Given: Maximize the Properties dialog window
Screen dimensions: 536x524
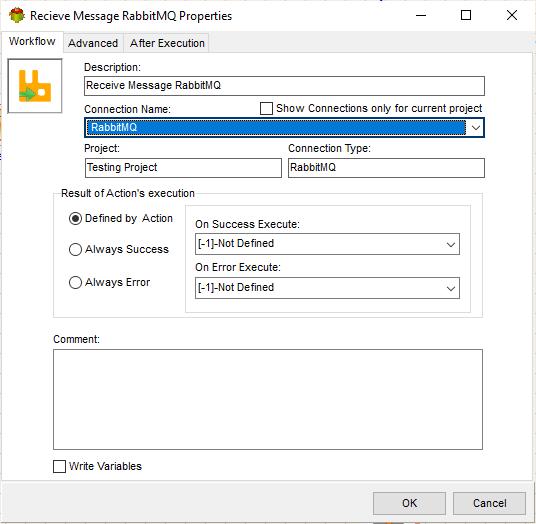Looking at the screenshot, I should coord(466,15).
